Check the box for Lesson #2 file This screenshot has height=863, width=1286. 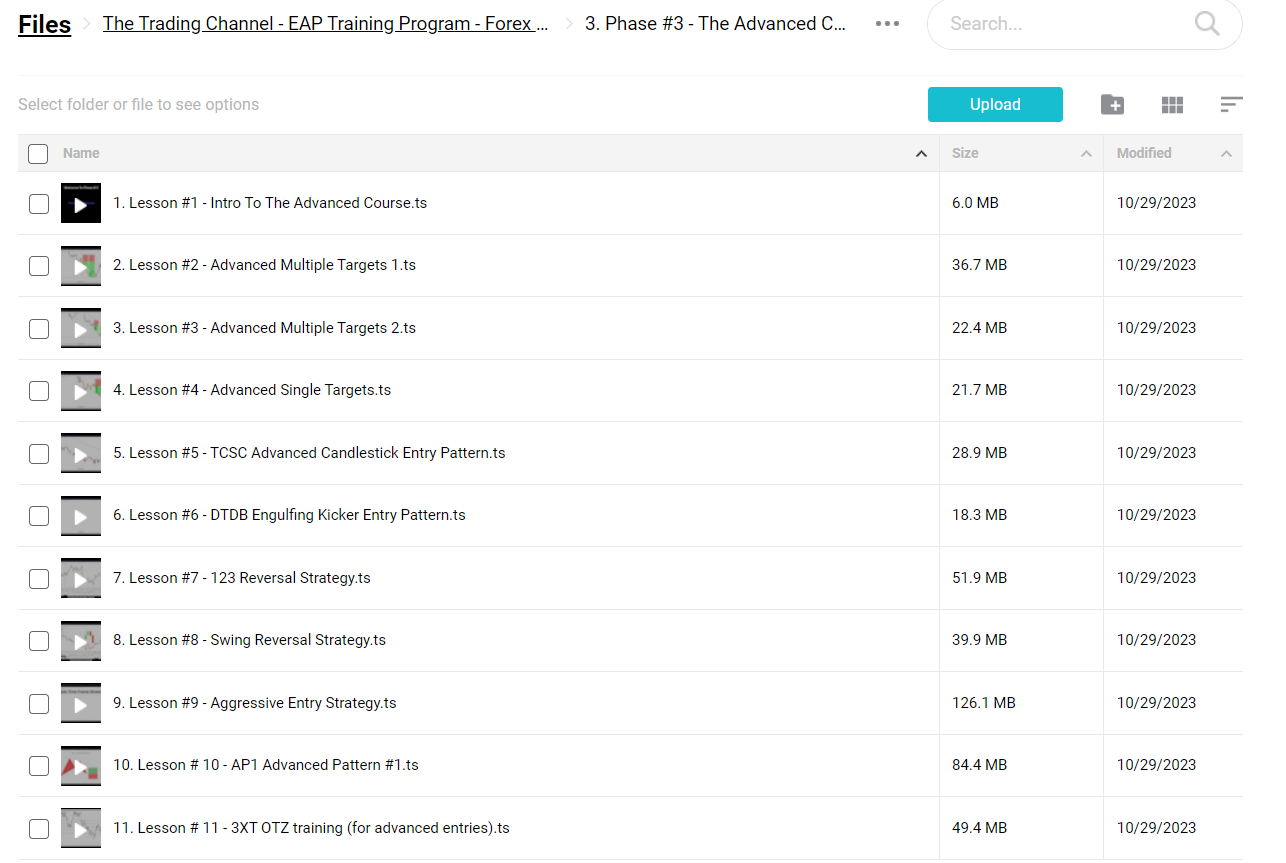39,266
